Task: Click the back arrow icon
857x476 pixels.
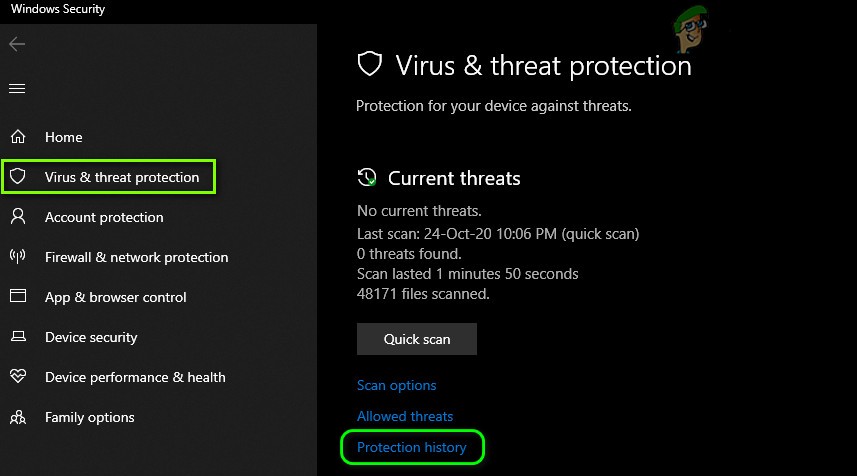Action: [x=17, y=44]
